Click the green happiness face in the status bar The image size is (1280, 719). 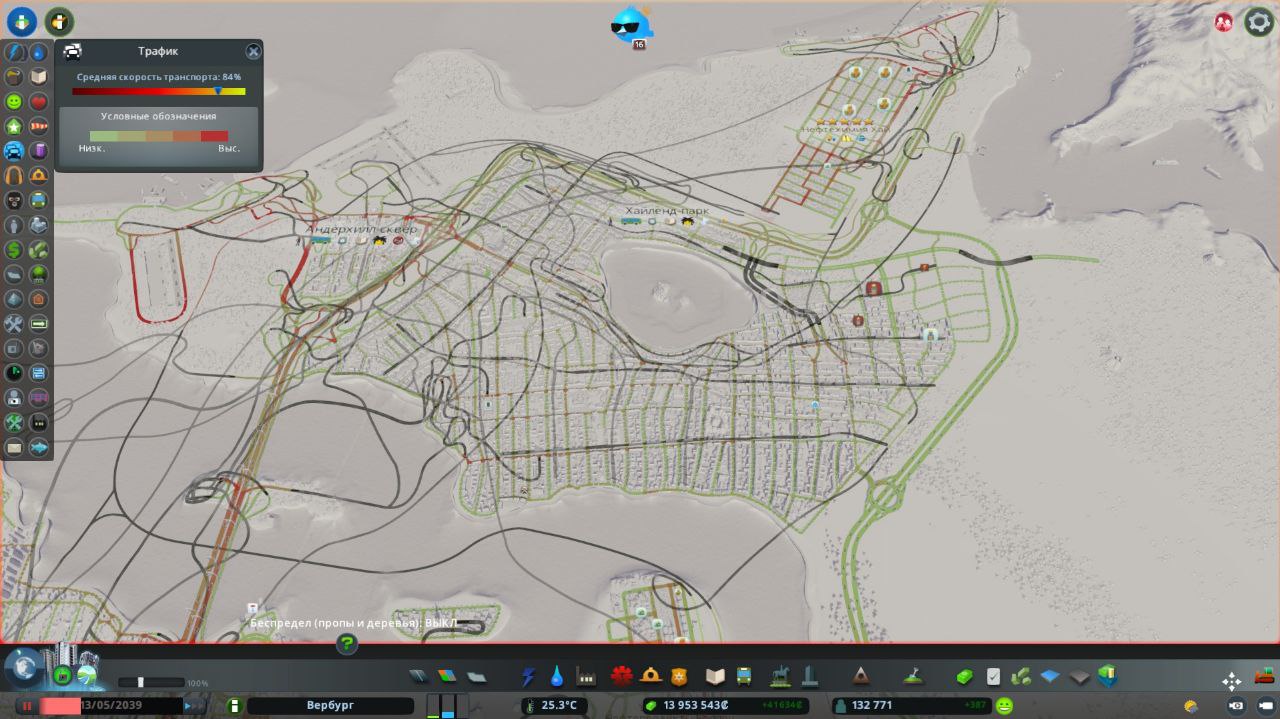pos(1005,706)
